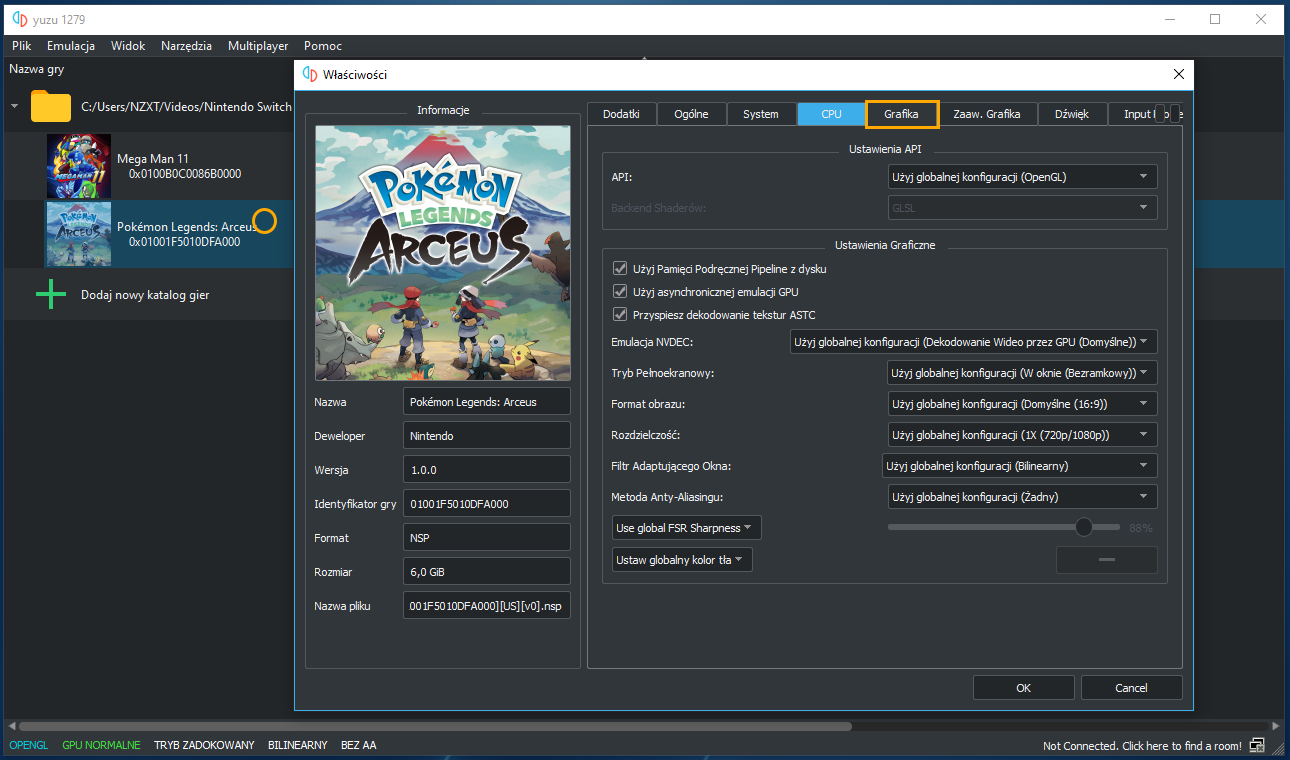Click OPENGL API toggle in status bar

(28, 746)
